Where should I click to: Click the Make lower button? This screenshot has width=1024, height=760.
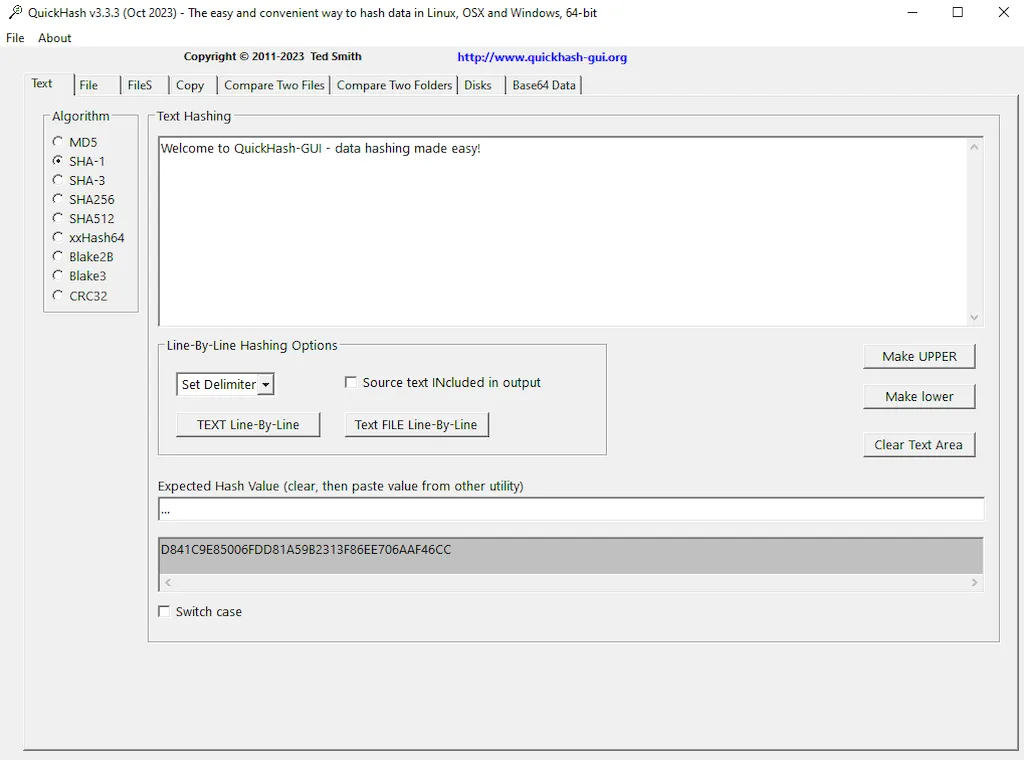[920, 396]
